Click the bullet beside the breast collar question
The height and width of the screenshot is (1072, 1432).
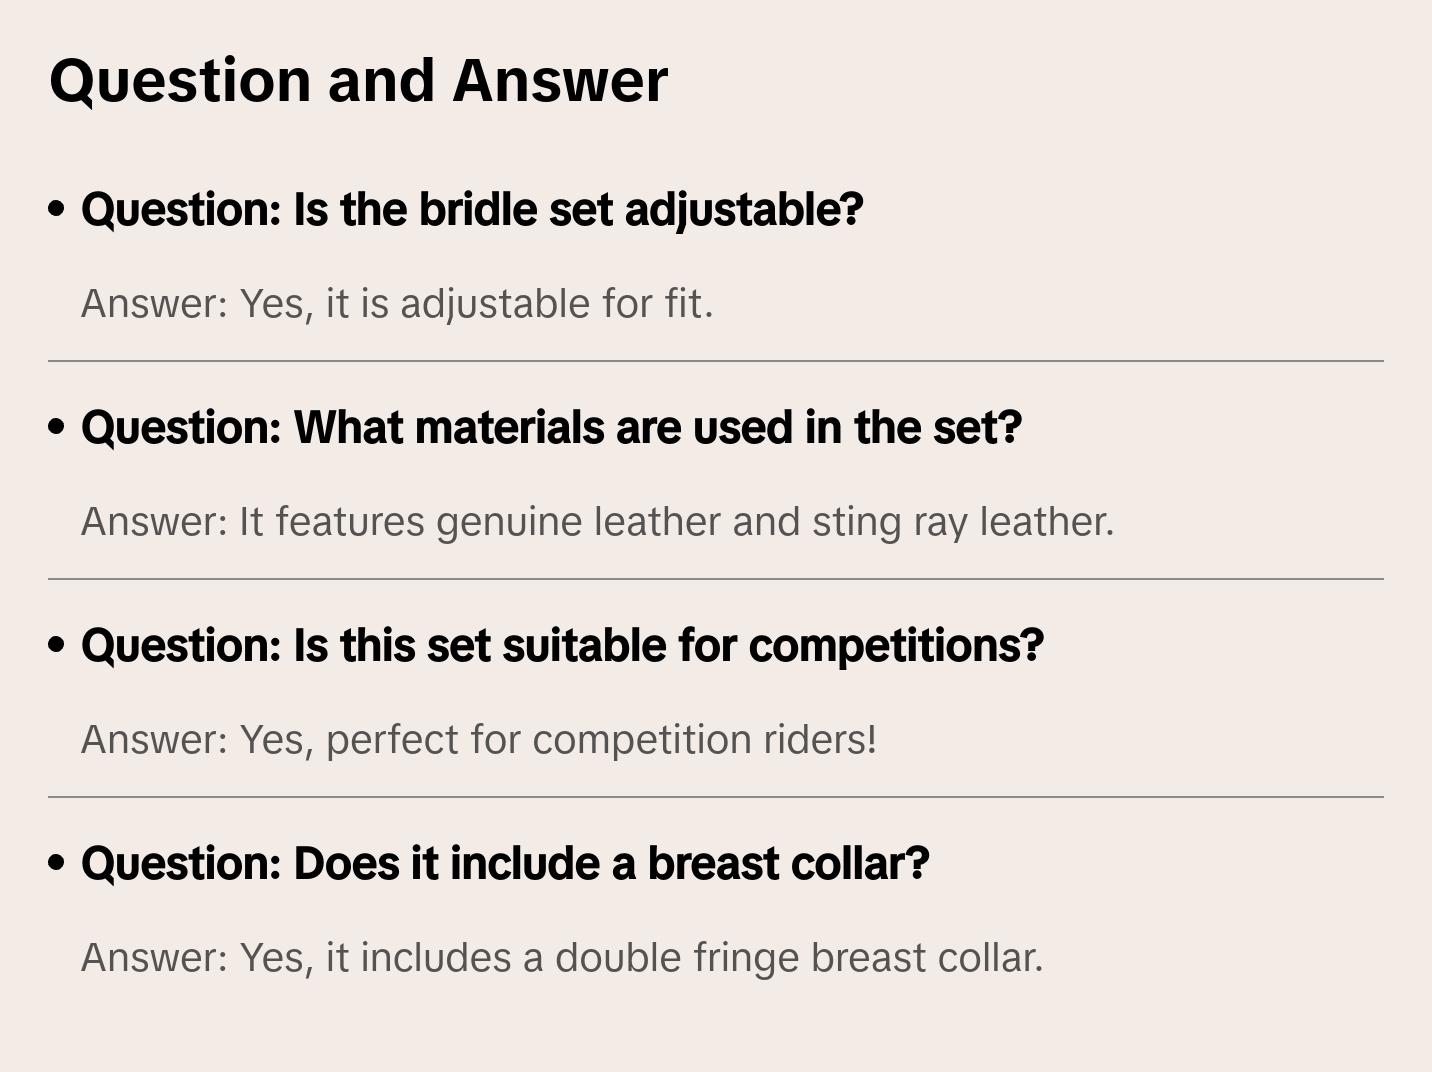pos(57,864)
